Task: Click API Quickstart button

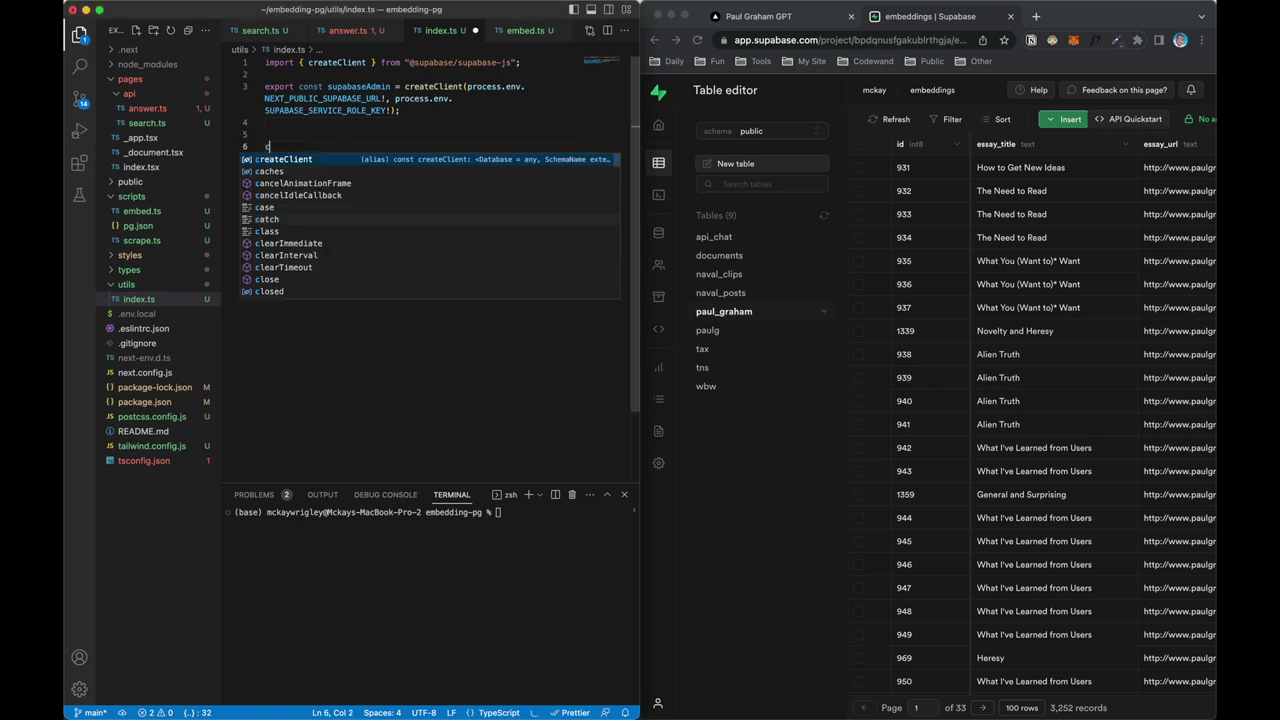Action: [x=1128, y=119]
